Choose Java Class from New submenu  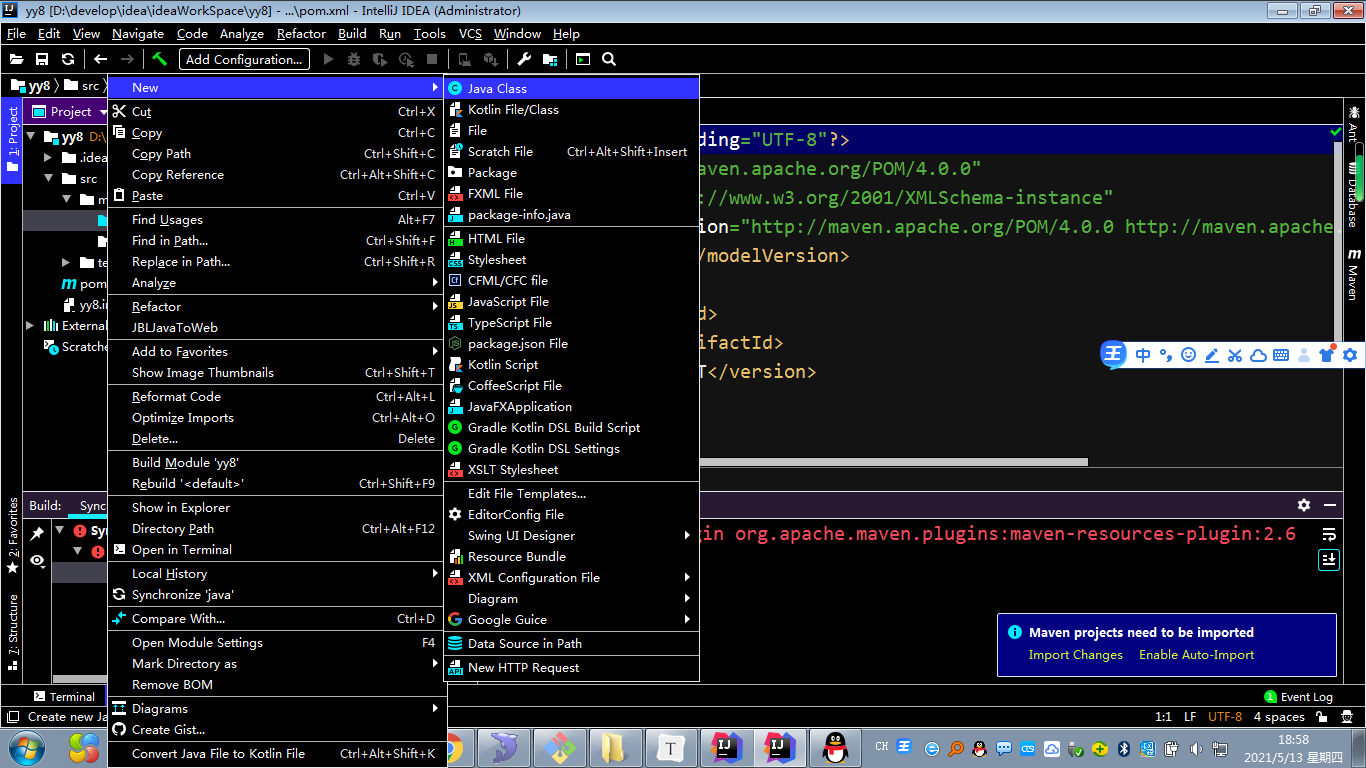tap(571, 88)
